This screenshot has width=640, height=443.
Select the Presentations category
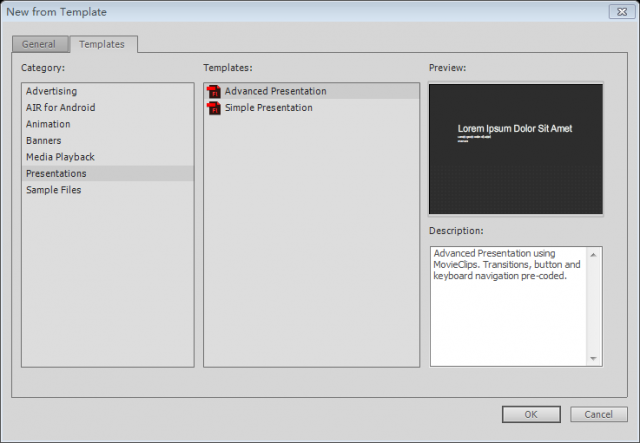coord(108,173)
